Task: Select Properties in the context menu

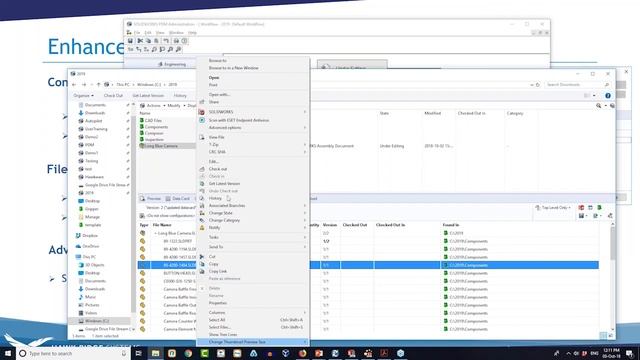Action: [x=218, y=303]
